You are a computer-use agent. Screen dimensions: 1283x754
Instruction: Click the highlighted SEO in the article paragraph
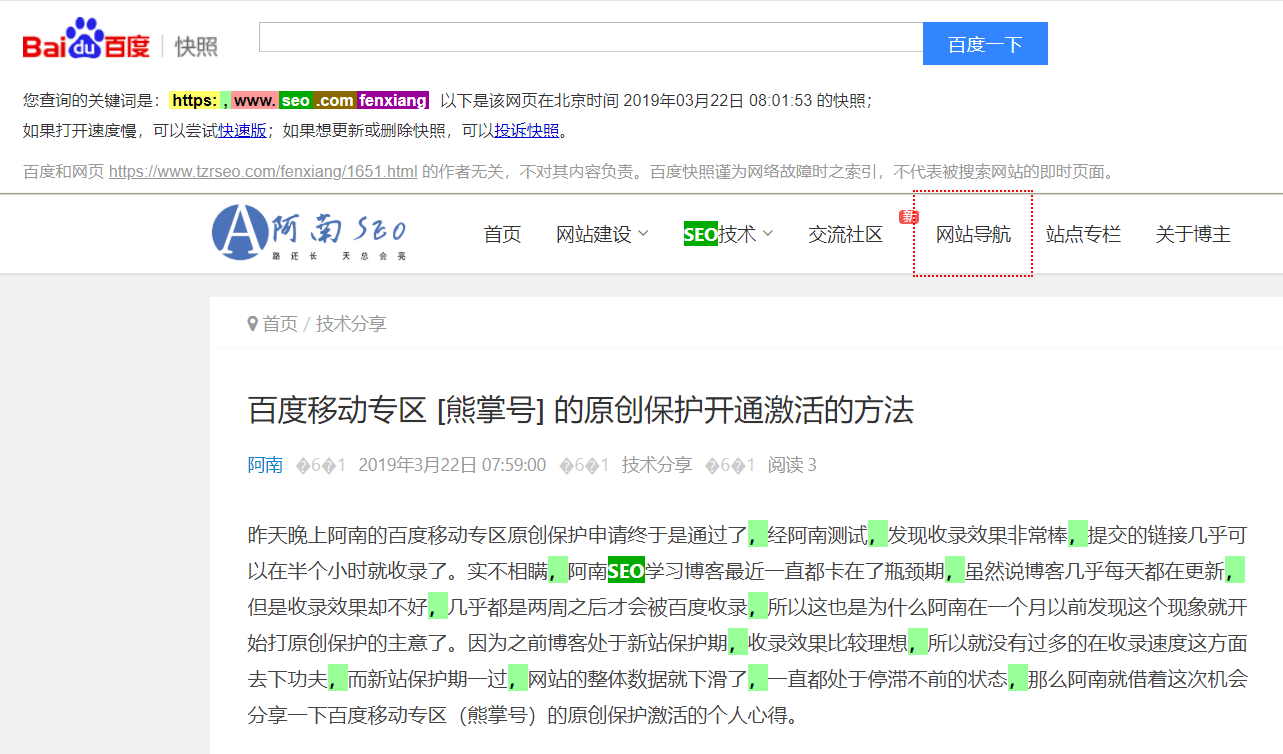pyautogui.click(x=626, y=571)
